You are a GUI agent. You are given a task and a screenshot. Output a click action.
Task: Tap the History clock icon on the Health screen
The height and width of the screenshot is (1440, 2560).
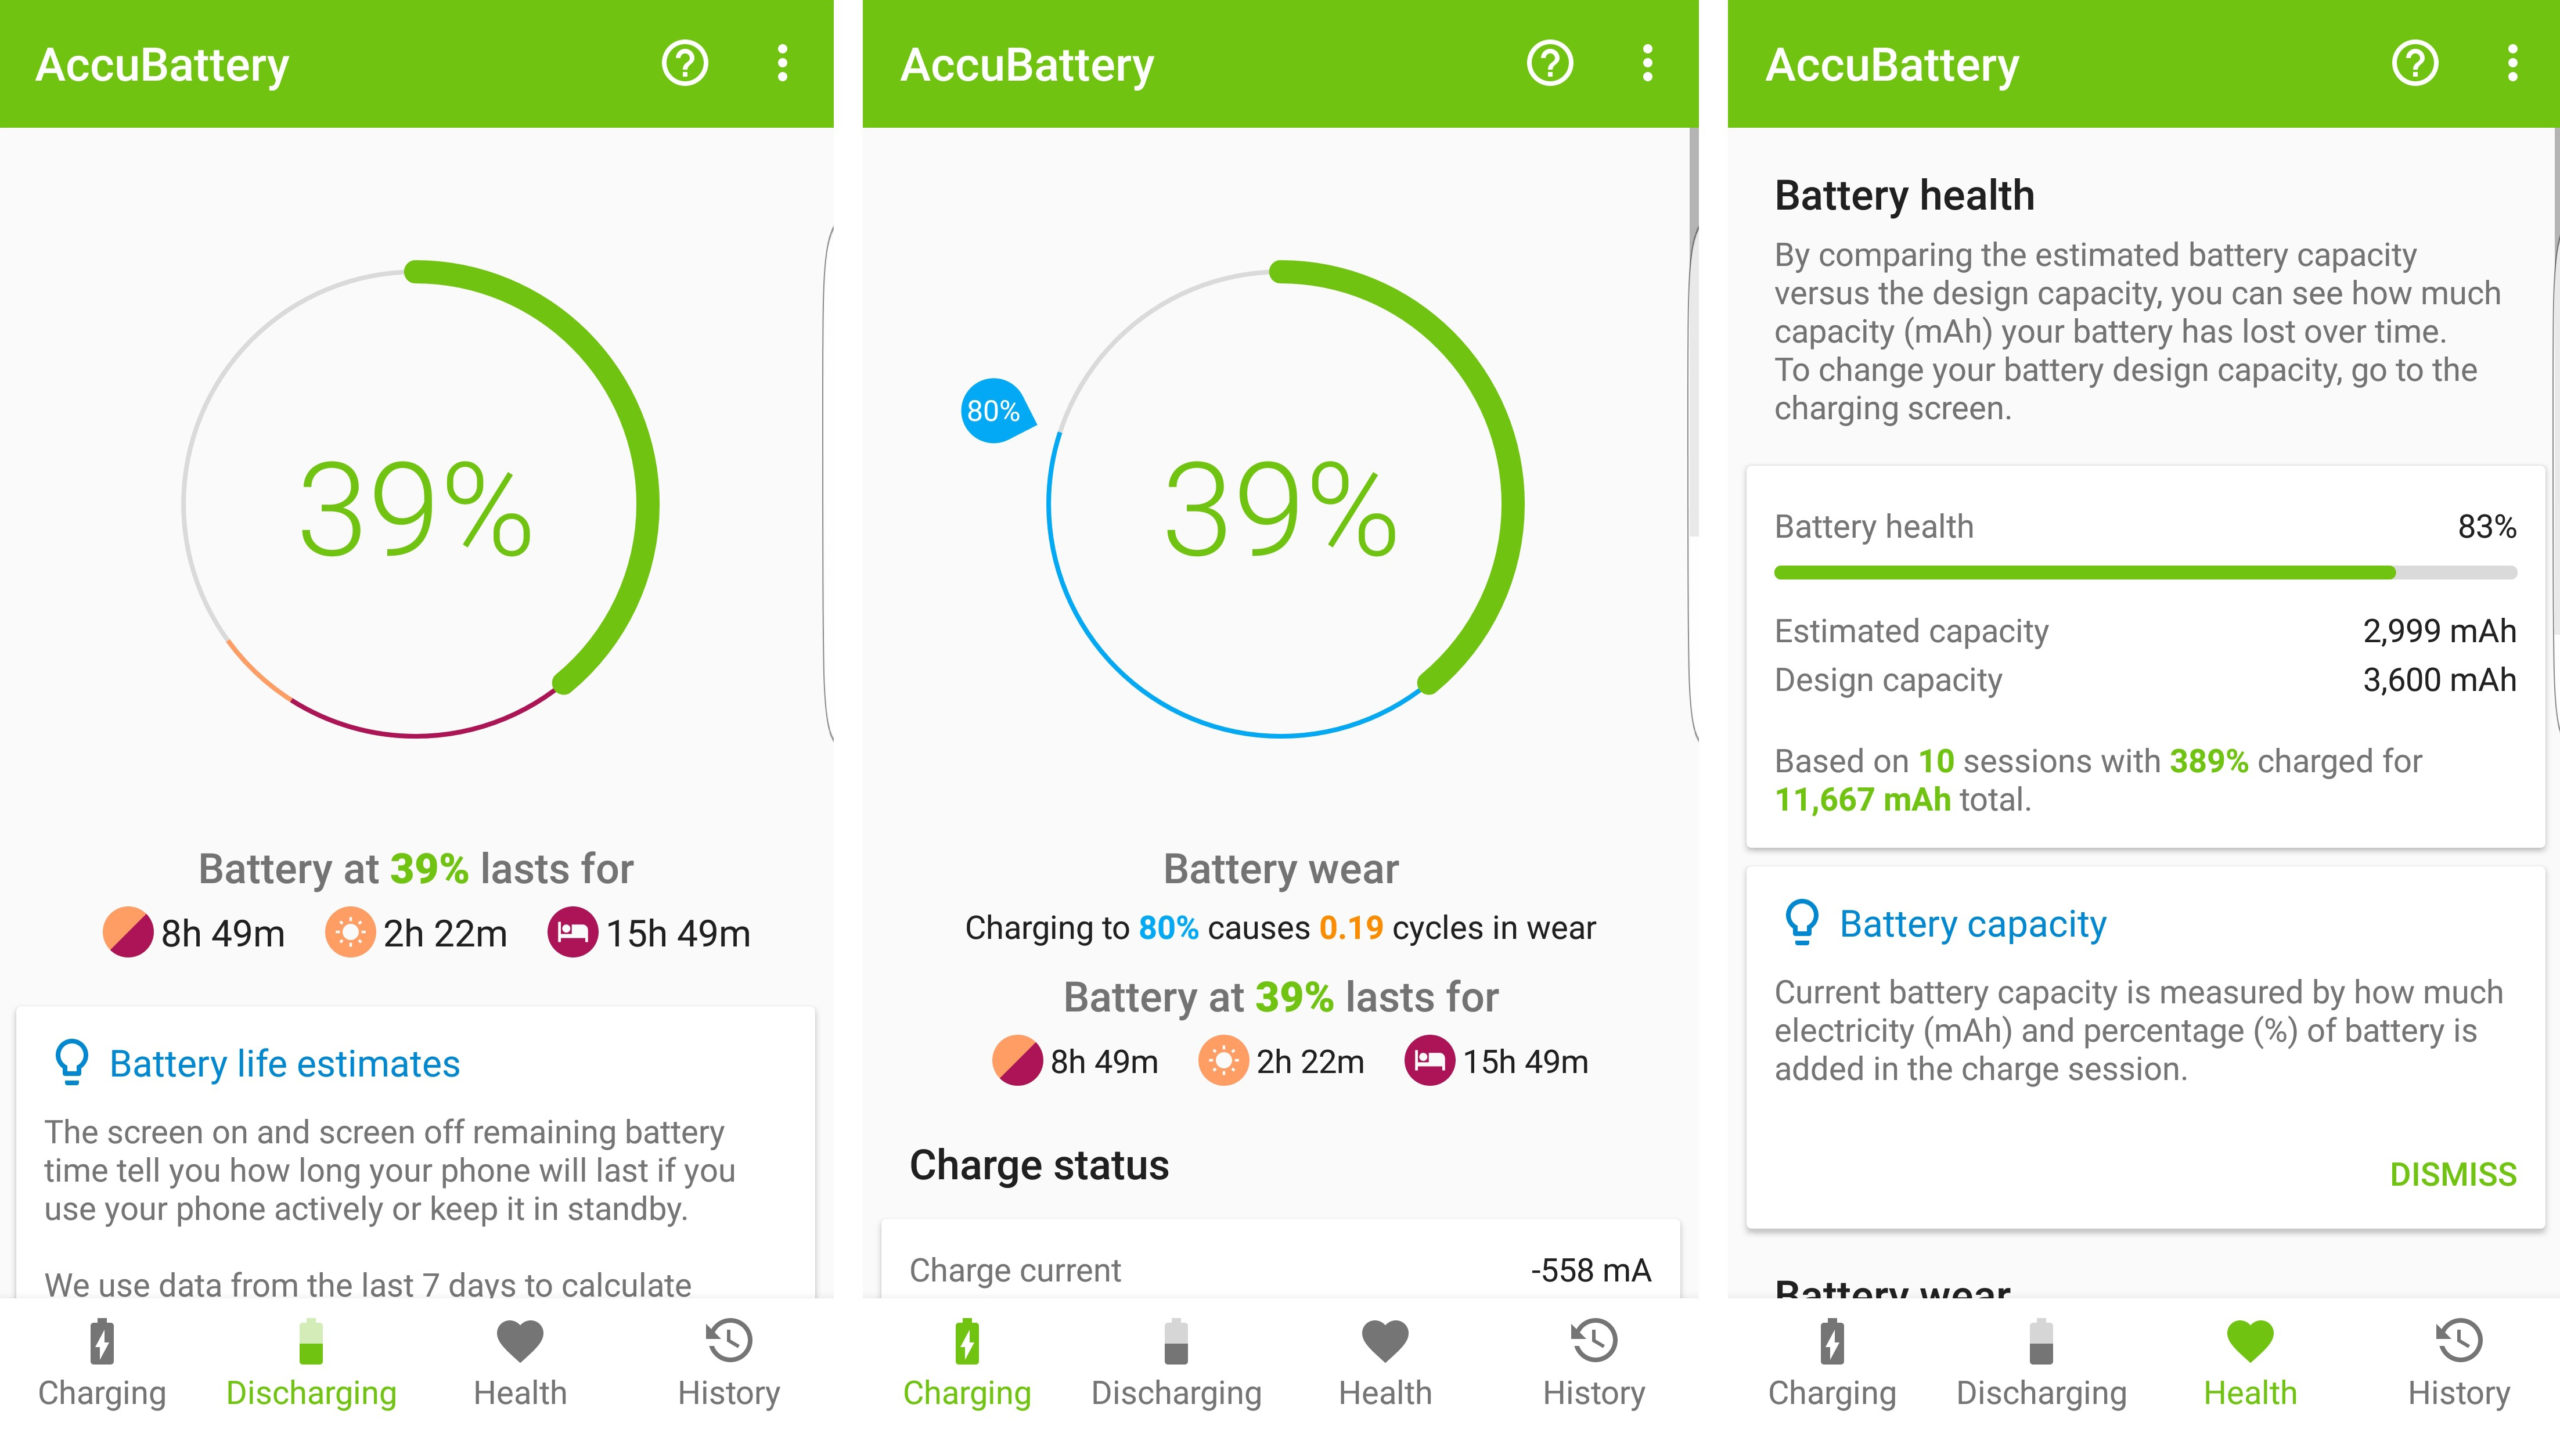[2458, 1342]
